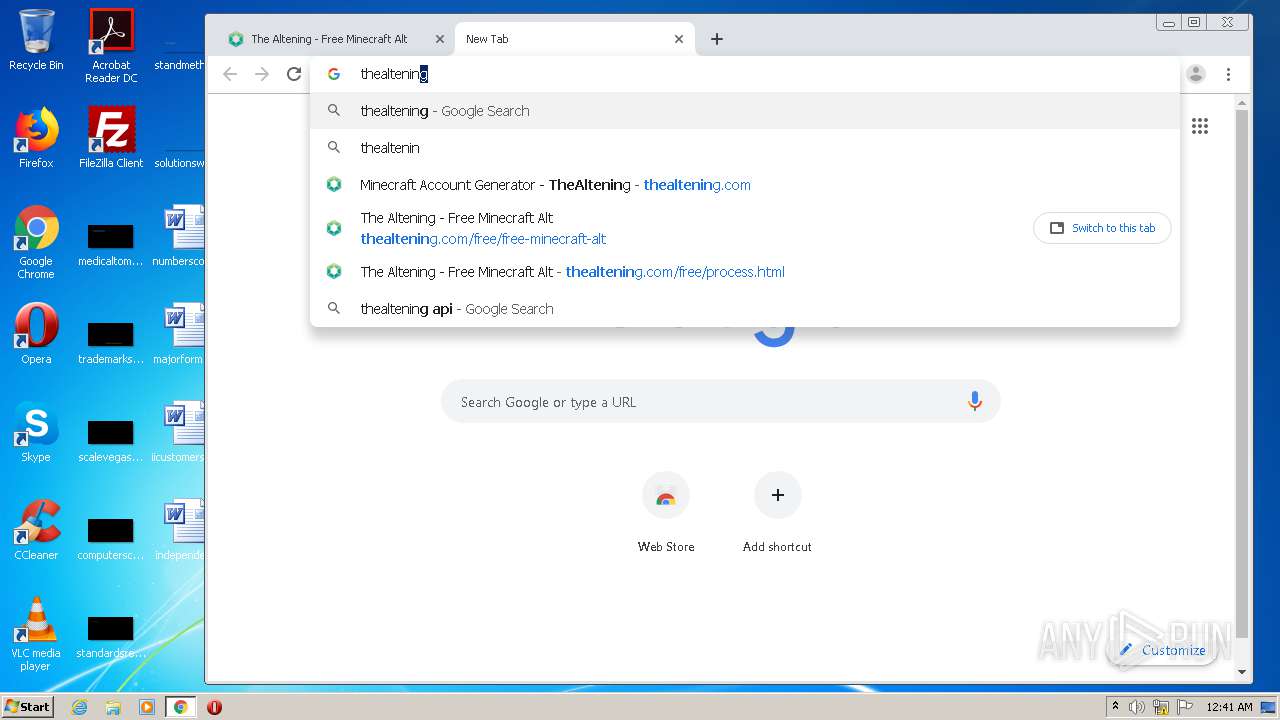Click the volume speaker tray icon
1280x720 pixels.
click(x=1137, y=707)
